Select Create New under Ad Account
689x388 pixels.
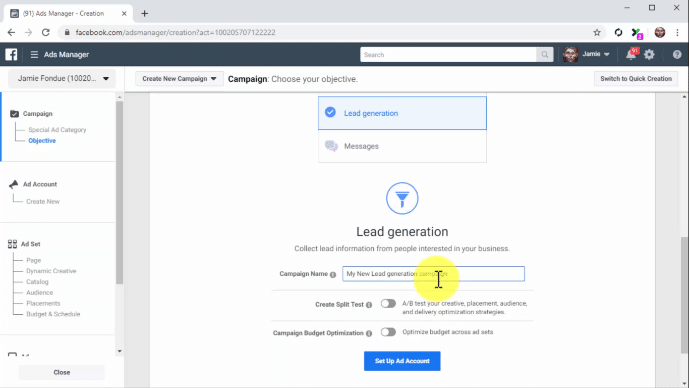(x=43, y=201)
